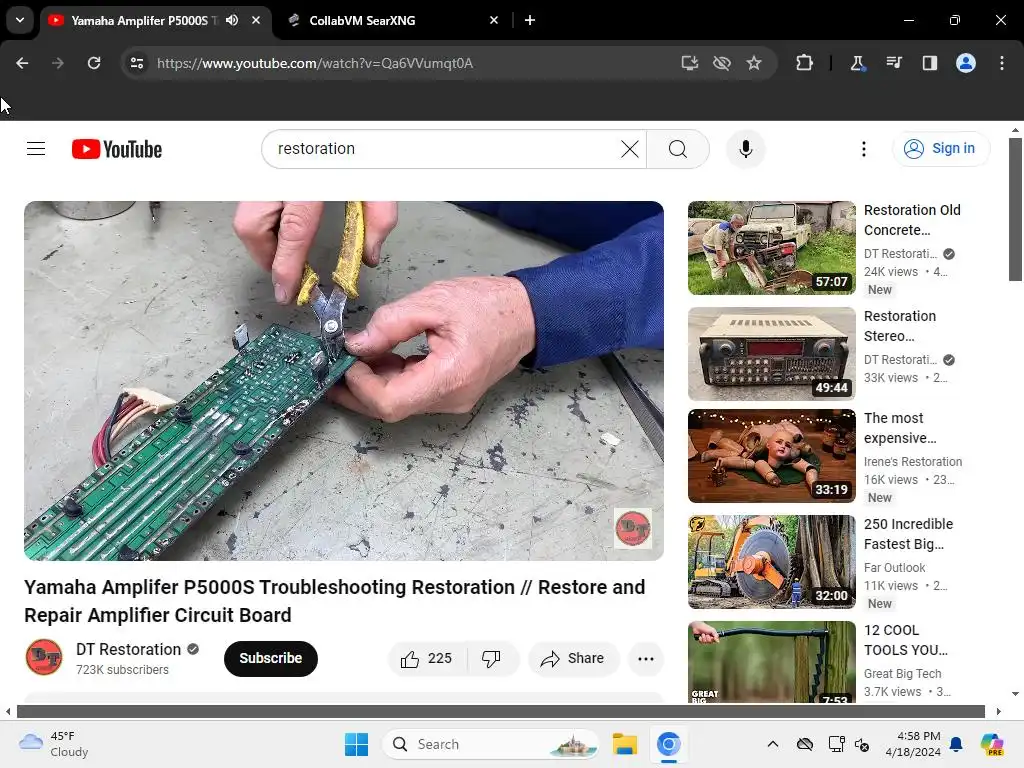
Task: Open the taskbar clock and date
Action: pyautogui.click(x=912, y=744)
